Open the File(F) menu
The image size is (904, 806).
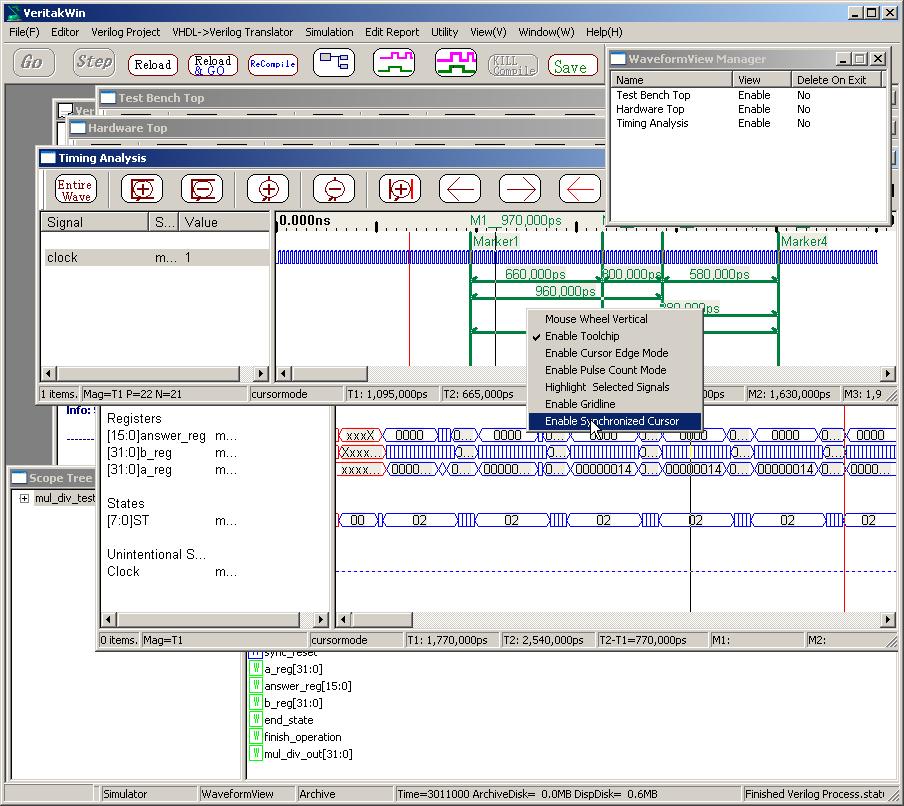tap(24, 32)
